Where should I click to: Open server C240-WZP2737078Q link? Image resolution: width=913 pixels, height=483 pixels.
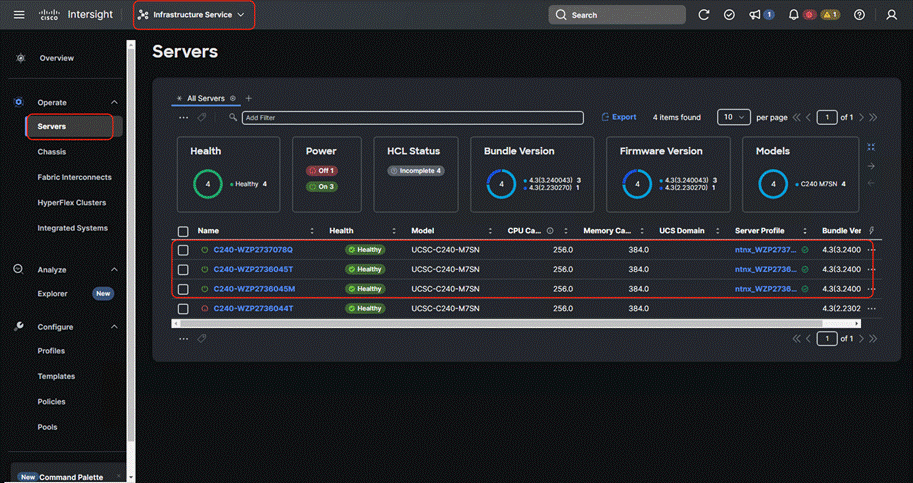[x=253, y=250]
